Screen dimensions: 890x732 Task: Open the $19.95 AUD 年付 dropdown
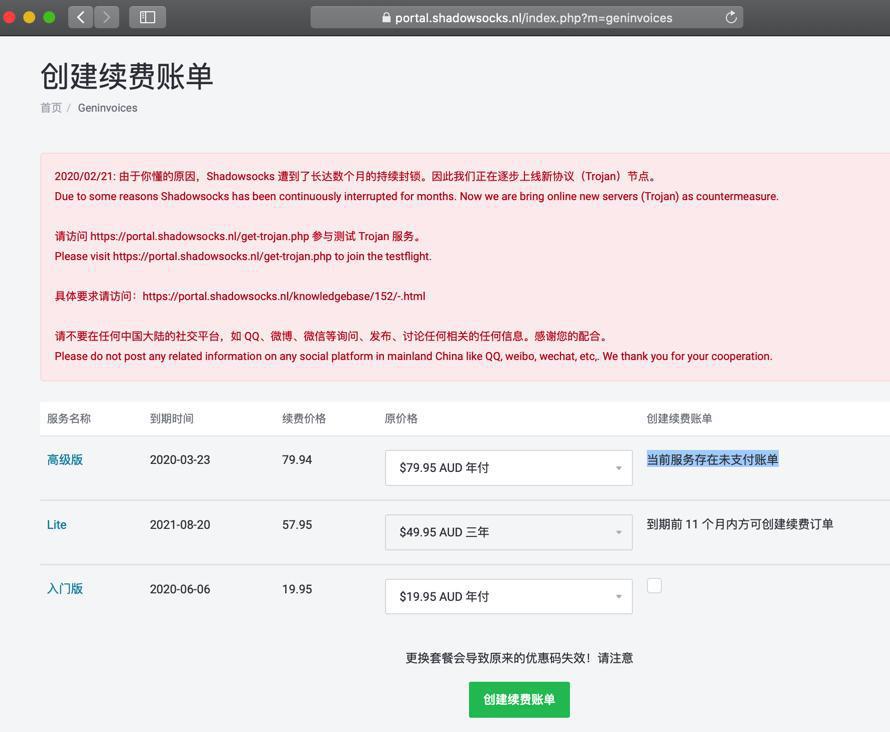[509, 596]
